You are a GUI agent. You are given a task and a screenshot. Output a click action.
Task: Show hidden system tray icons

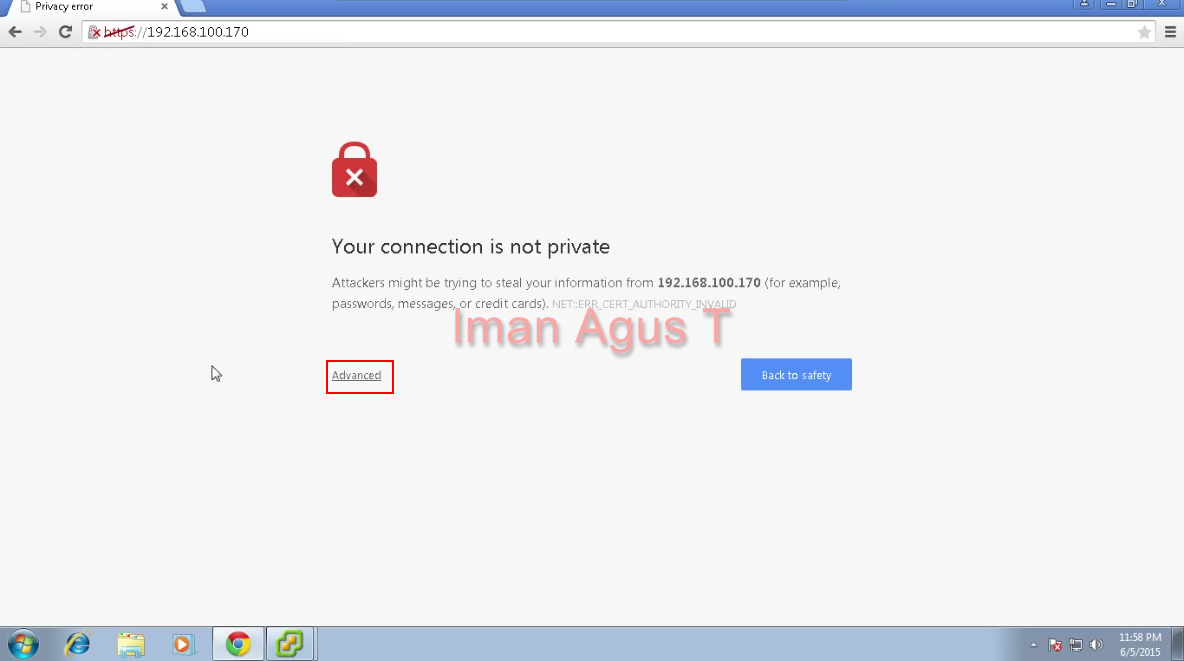1033,645
